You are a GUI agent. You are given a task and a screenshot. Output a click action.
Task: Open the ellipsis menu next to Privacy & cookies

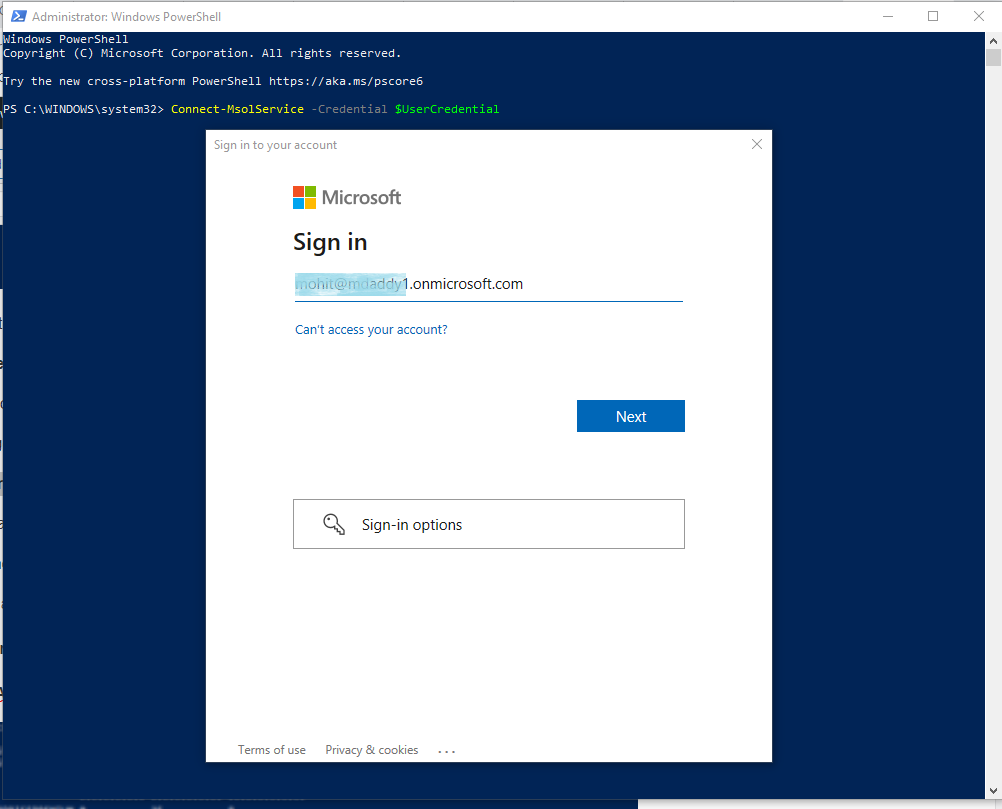click(446, 749)
